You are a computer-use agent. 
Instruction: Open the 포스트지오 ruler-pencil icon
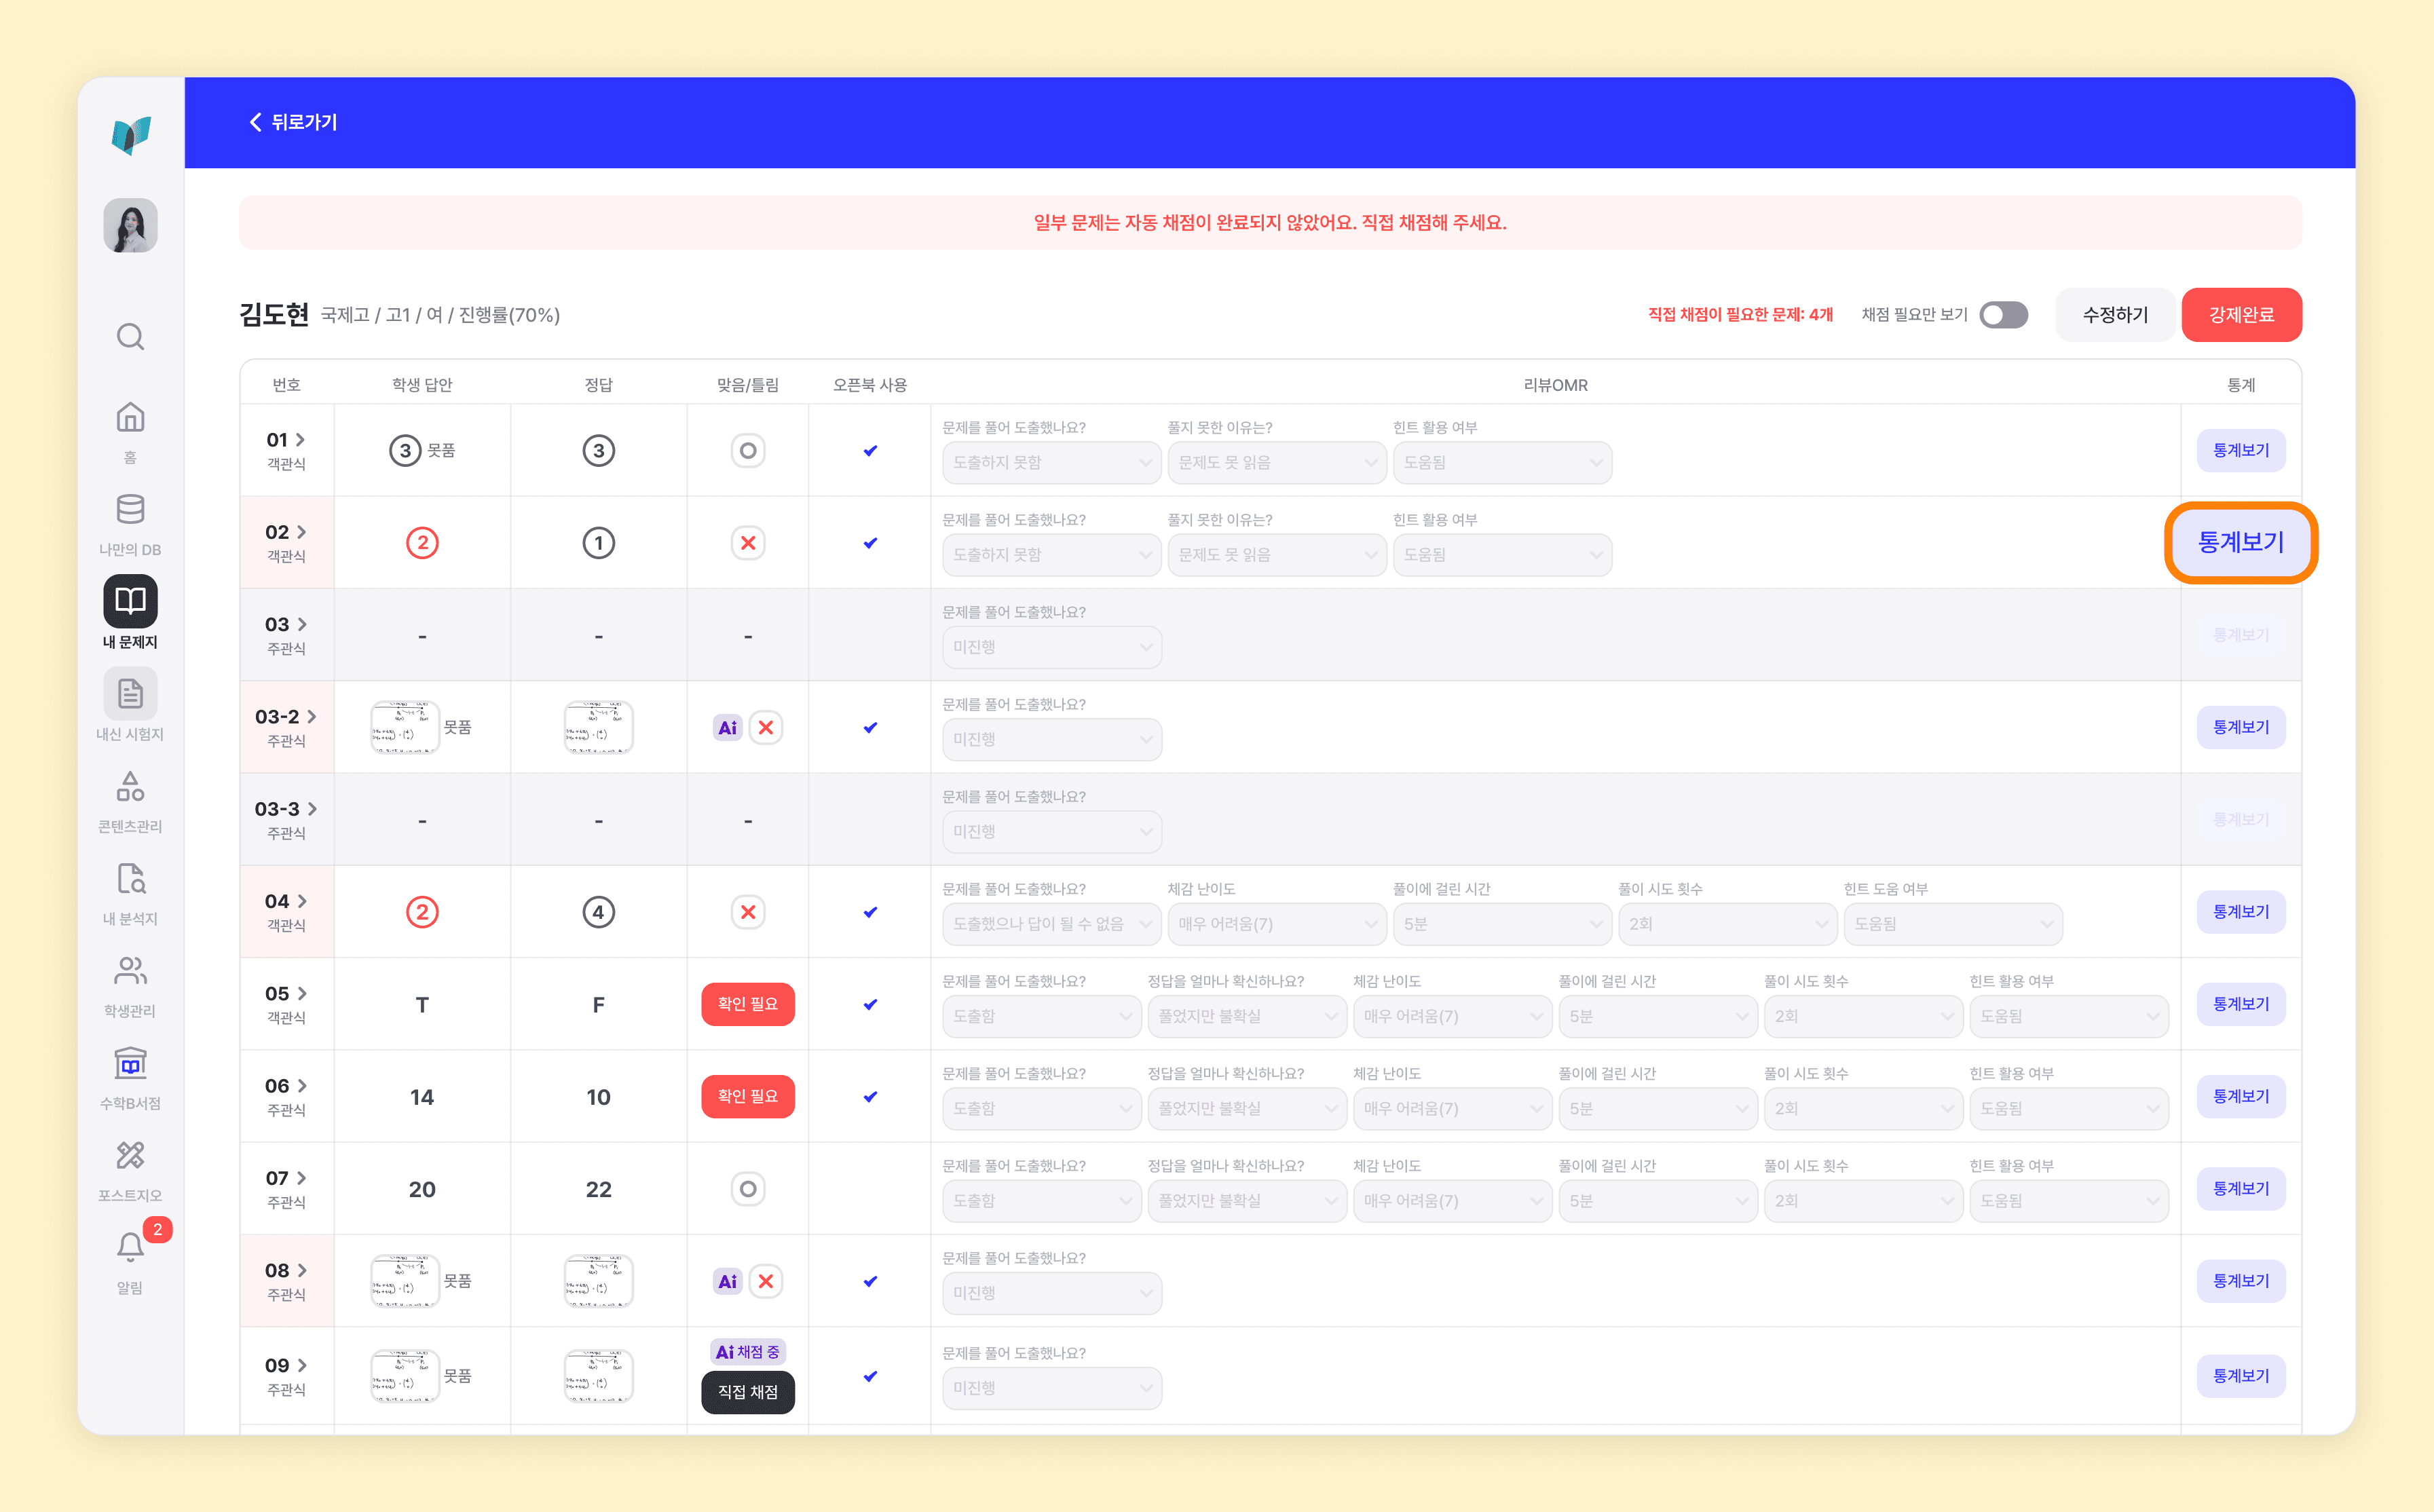click(130, 1155)
